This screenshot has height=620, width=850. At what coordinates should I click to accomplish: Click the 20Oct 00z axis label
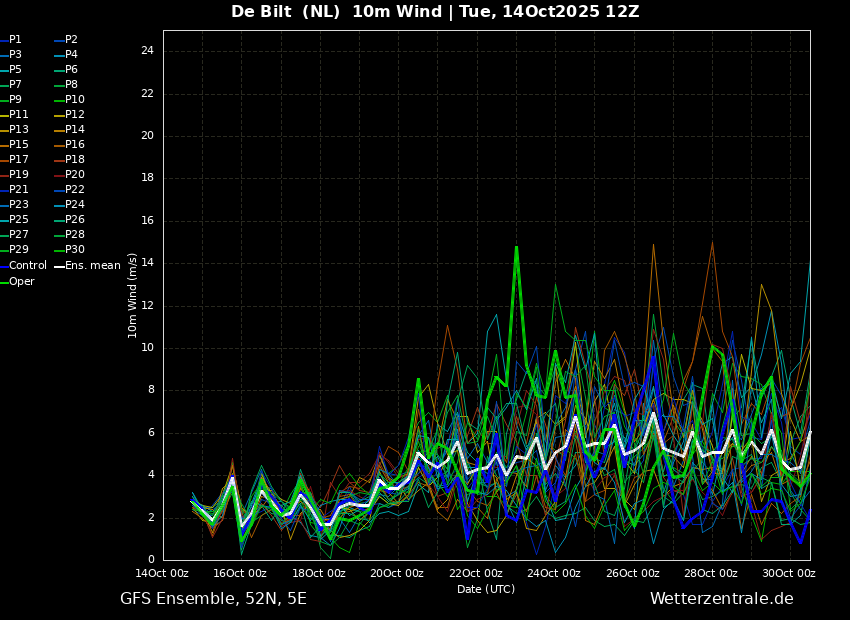pyautogui.click(x=397, y=573)
